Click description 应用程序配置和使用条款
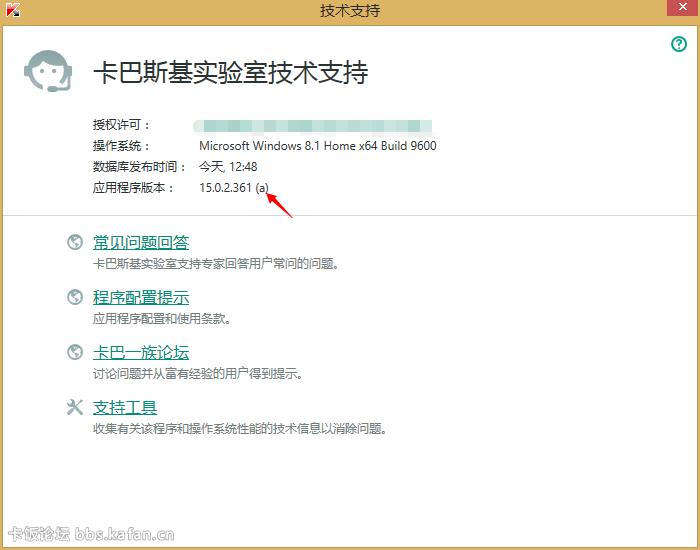This screenshot has height=550, width=700. point(162,319)
